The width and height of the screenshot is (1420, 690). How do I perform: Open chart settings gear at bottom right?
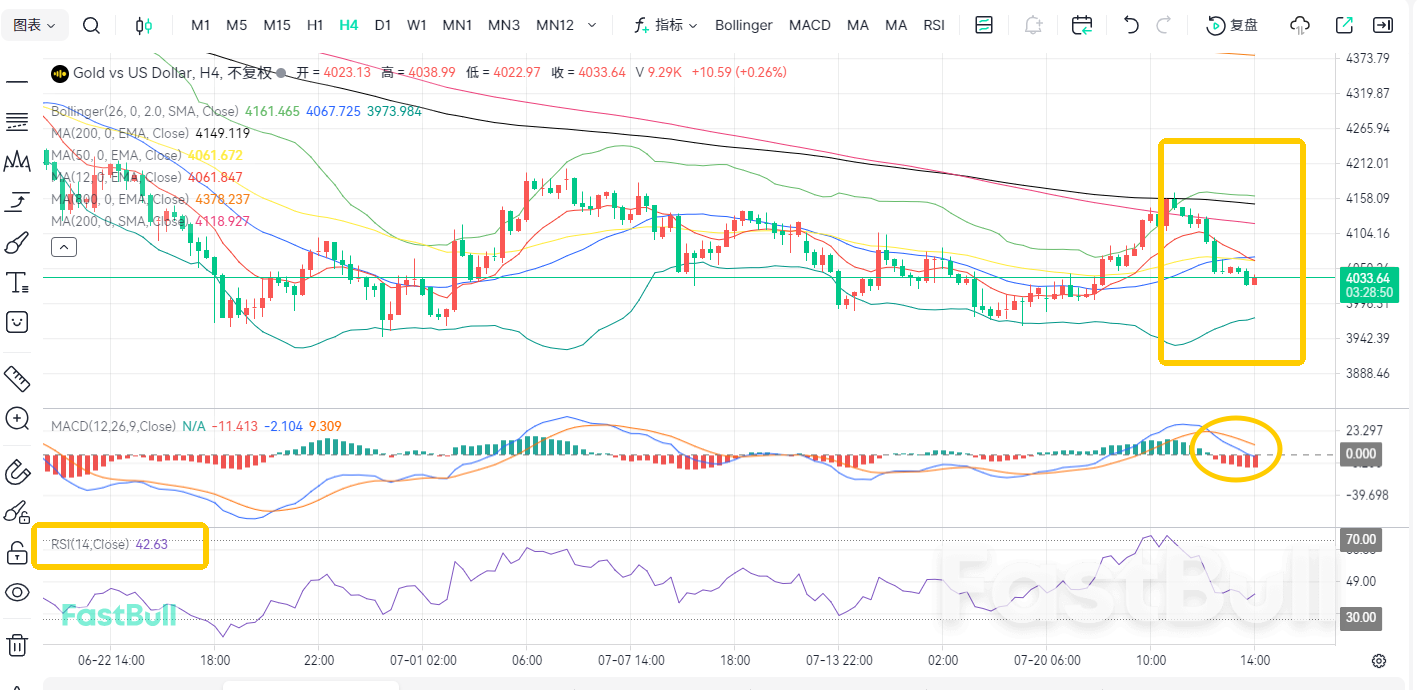(x=1379, y=661)
